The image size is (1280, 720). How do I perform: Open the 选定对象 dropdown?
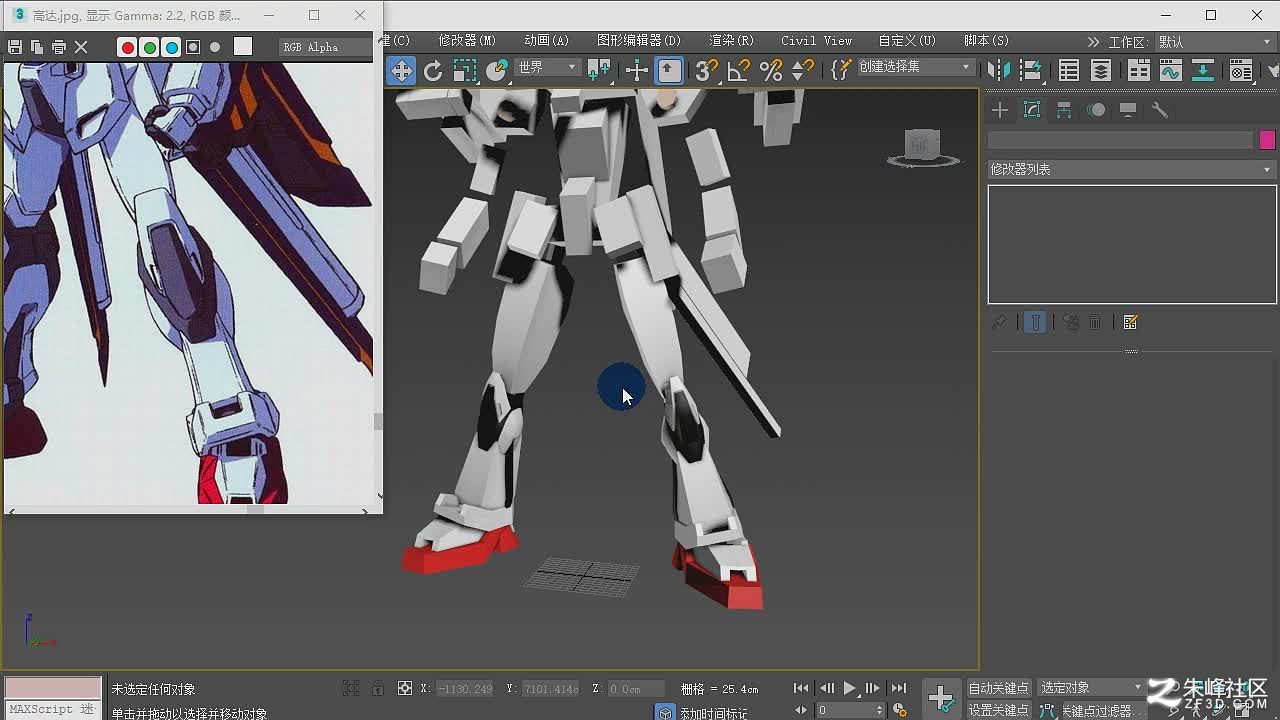click(x=1091, y=688)
